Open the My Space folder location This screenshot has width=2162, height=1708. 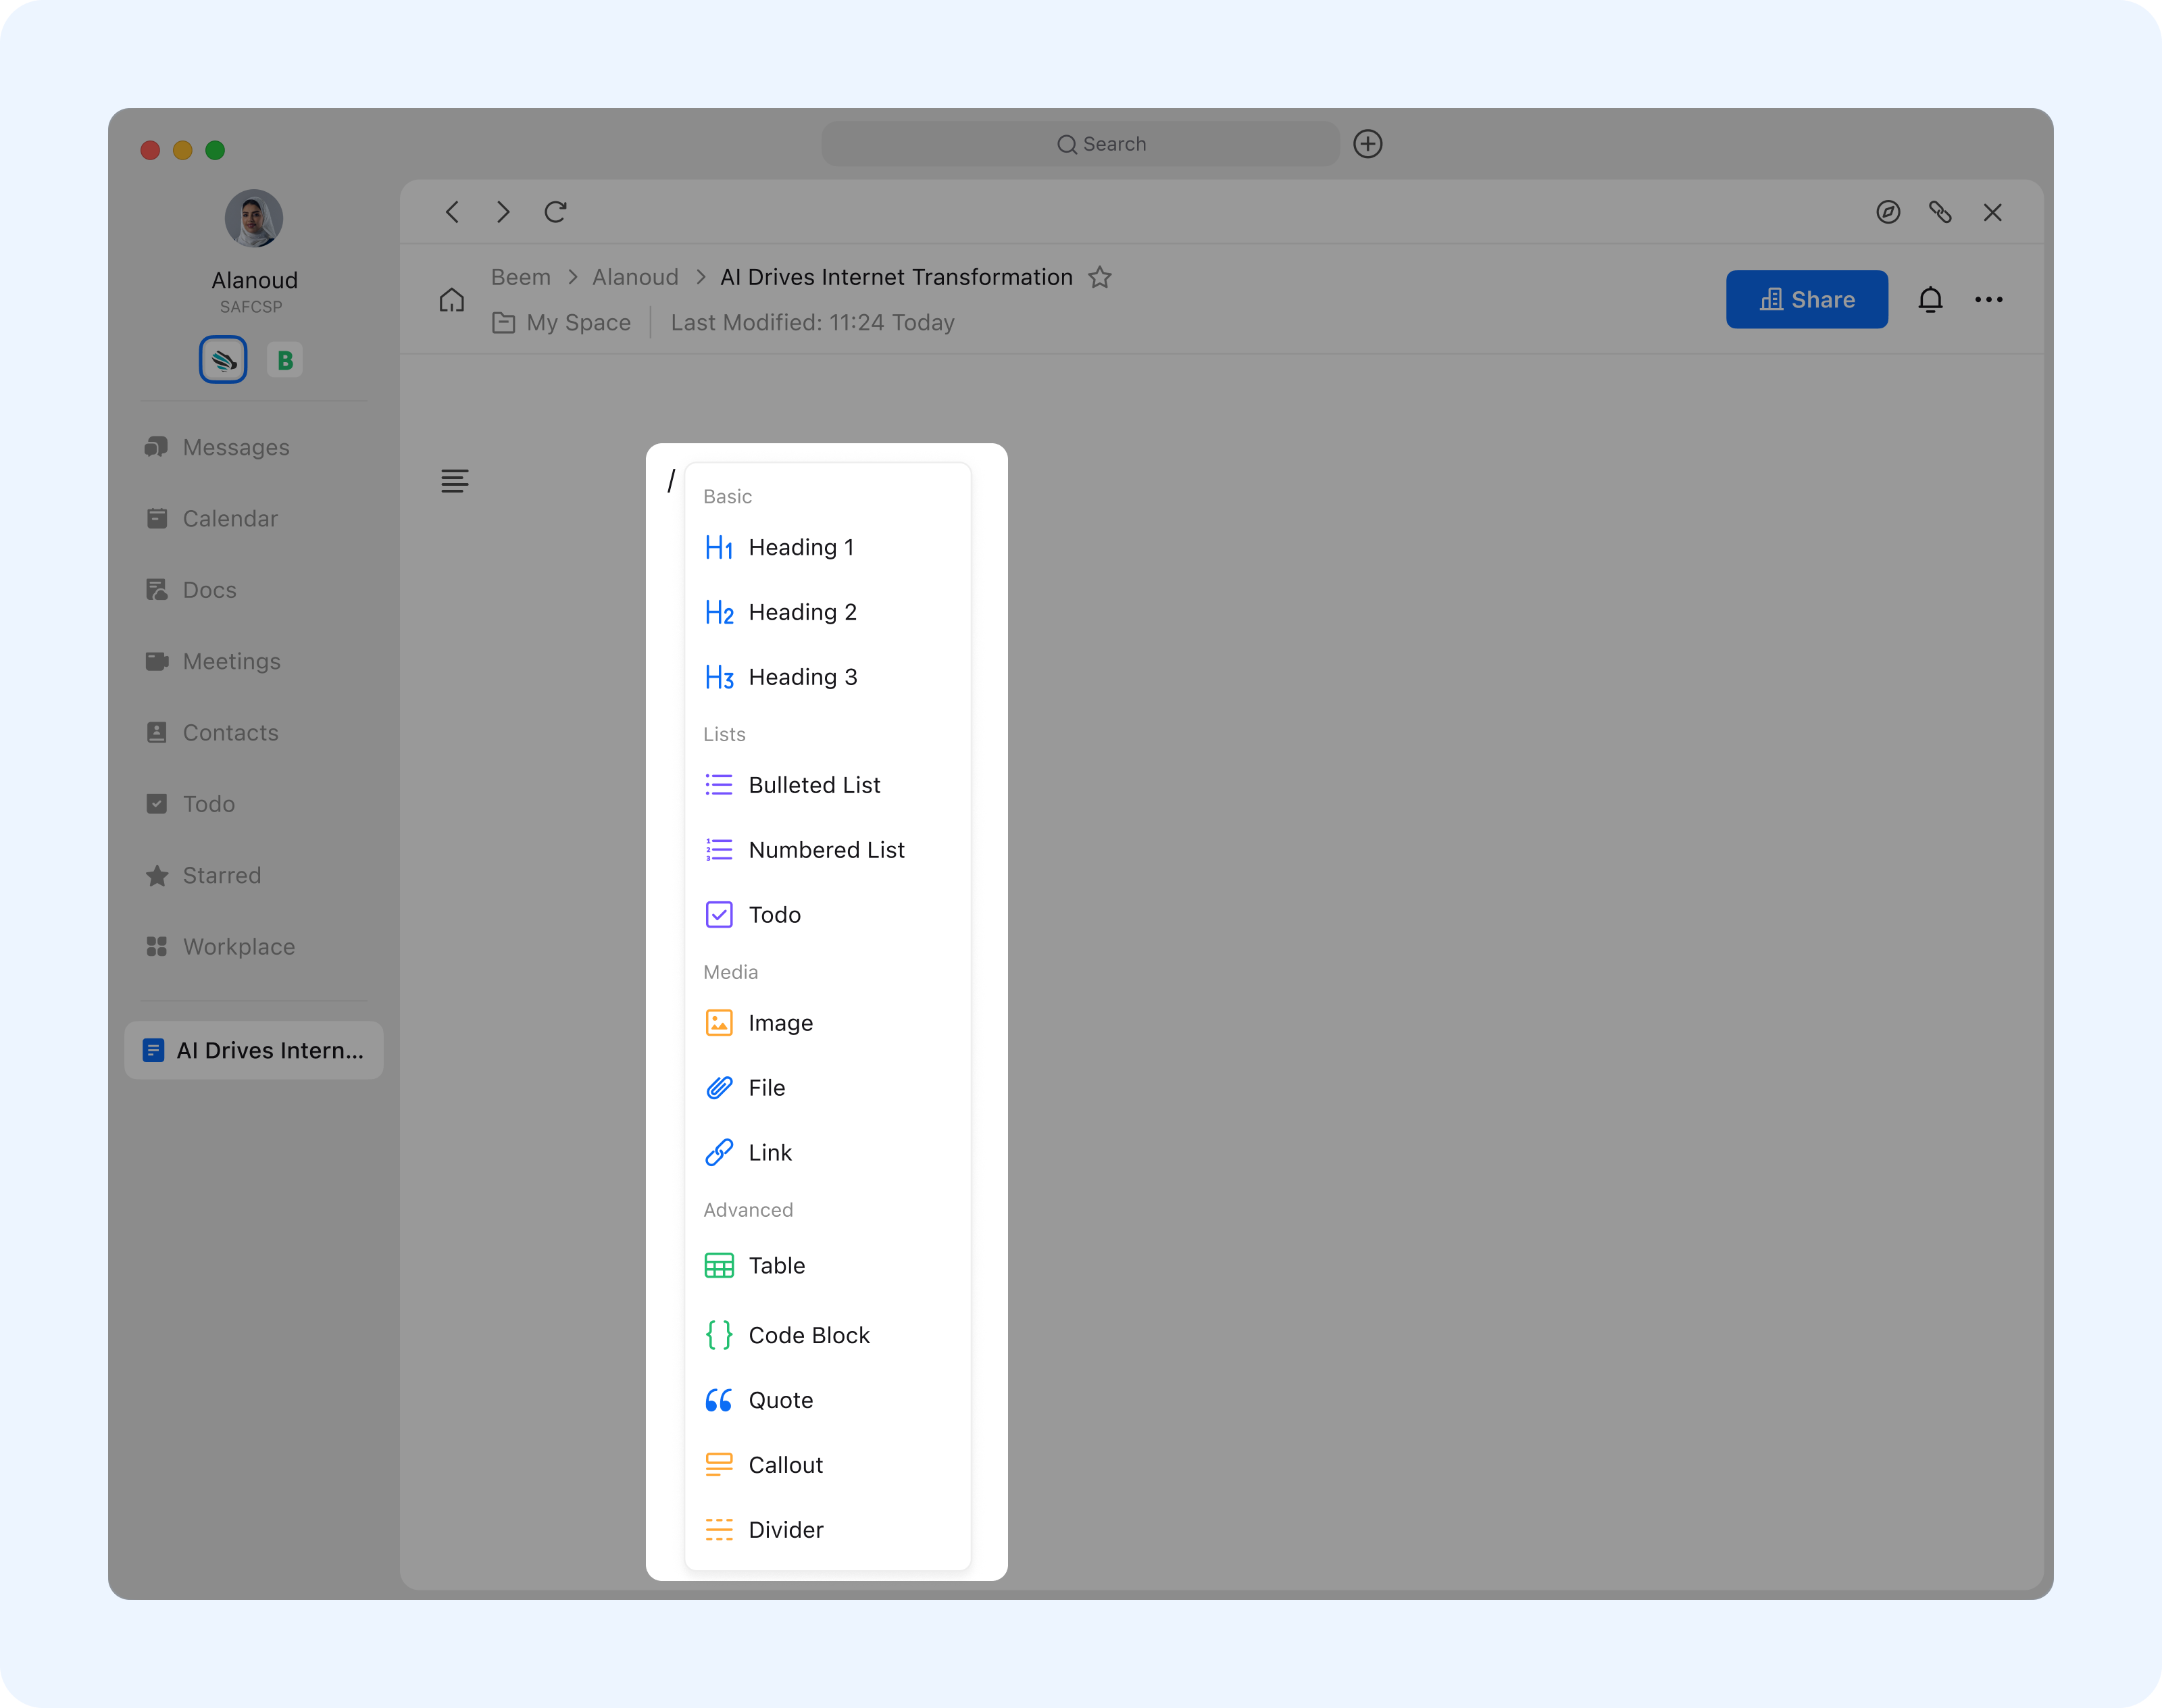pos(577,323)
